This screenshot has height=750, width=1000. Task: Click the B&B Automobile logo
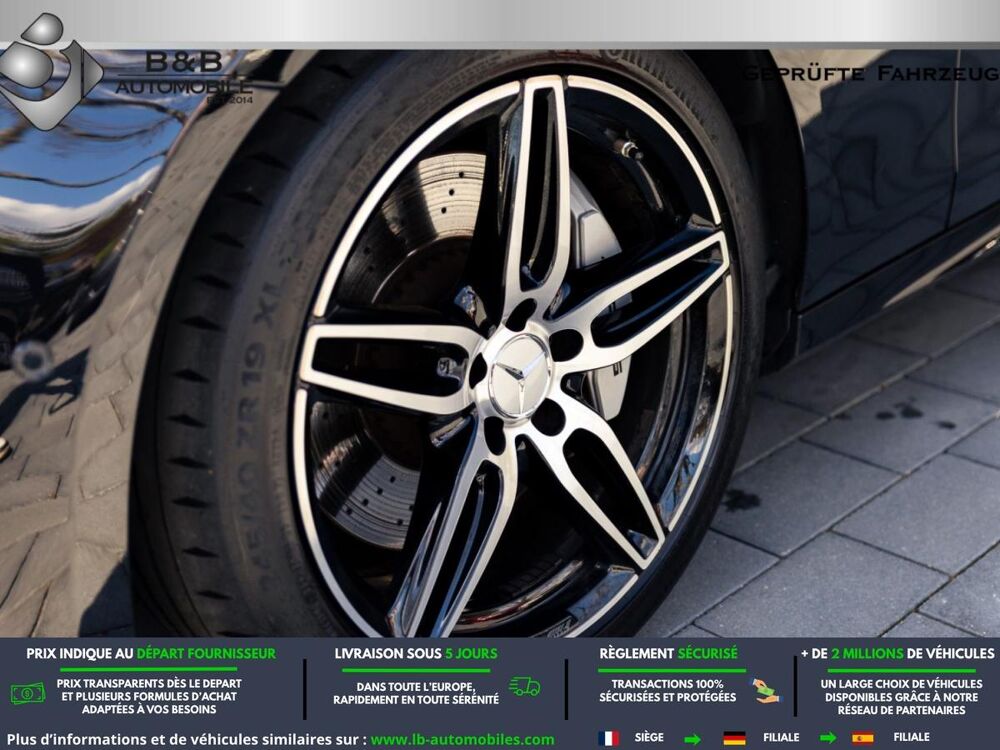(x=126, y=72)
